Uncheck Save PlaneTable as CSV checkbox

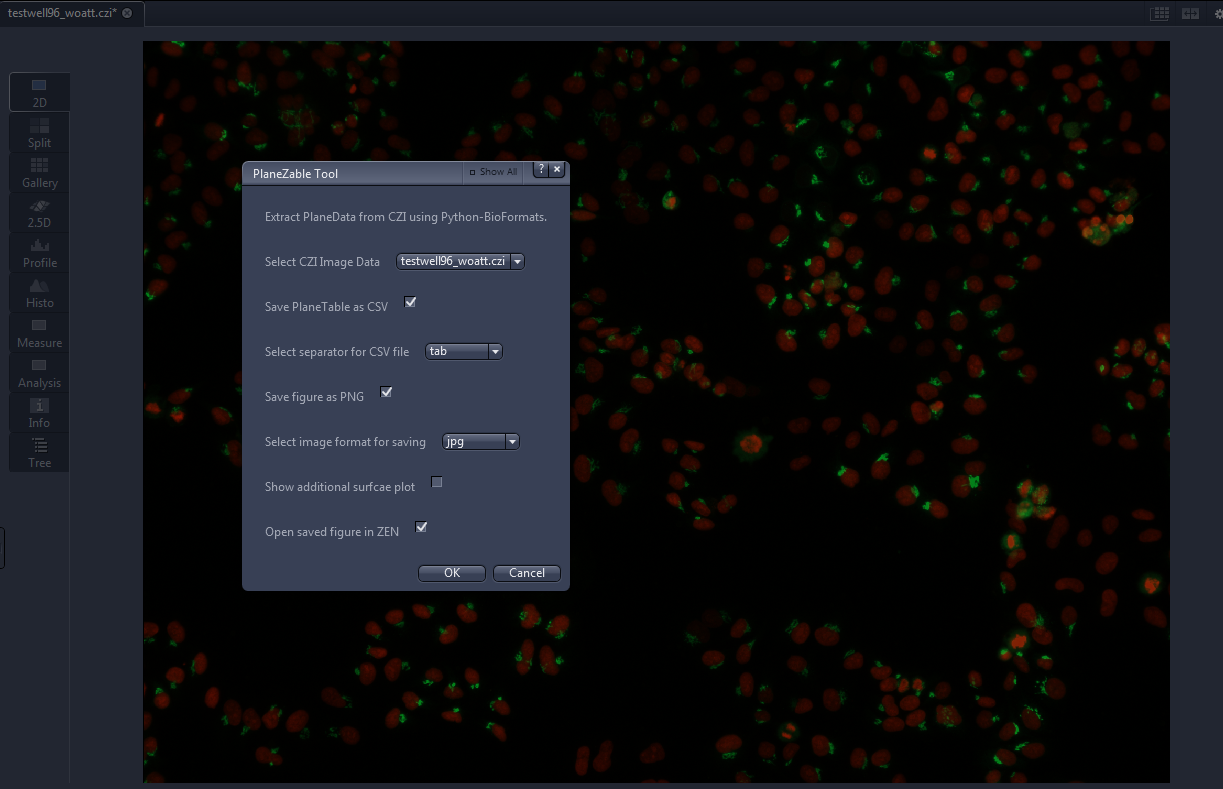point(410,302)
